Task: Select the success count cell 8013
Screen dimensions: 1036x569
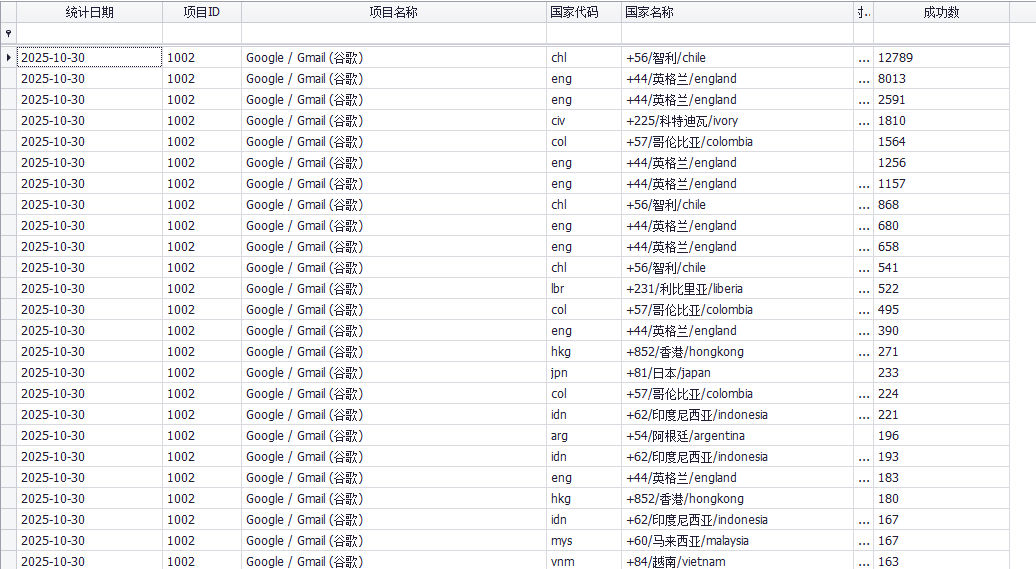Action: point(941,79)
